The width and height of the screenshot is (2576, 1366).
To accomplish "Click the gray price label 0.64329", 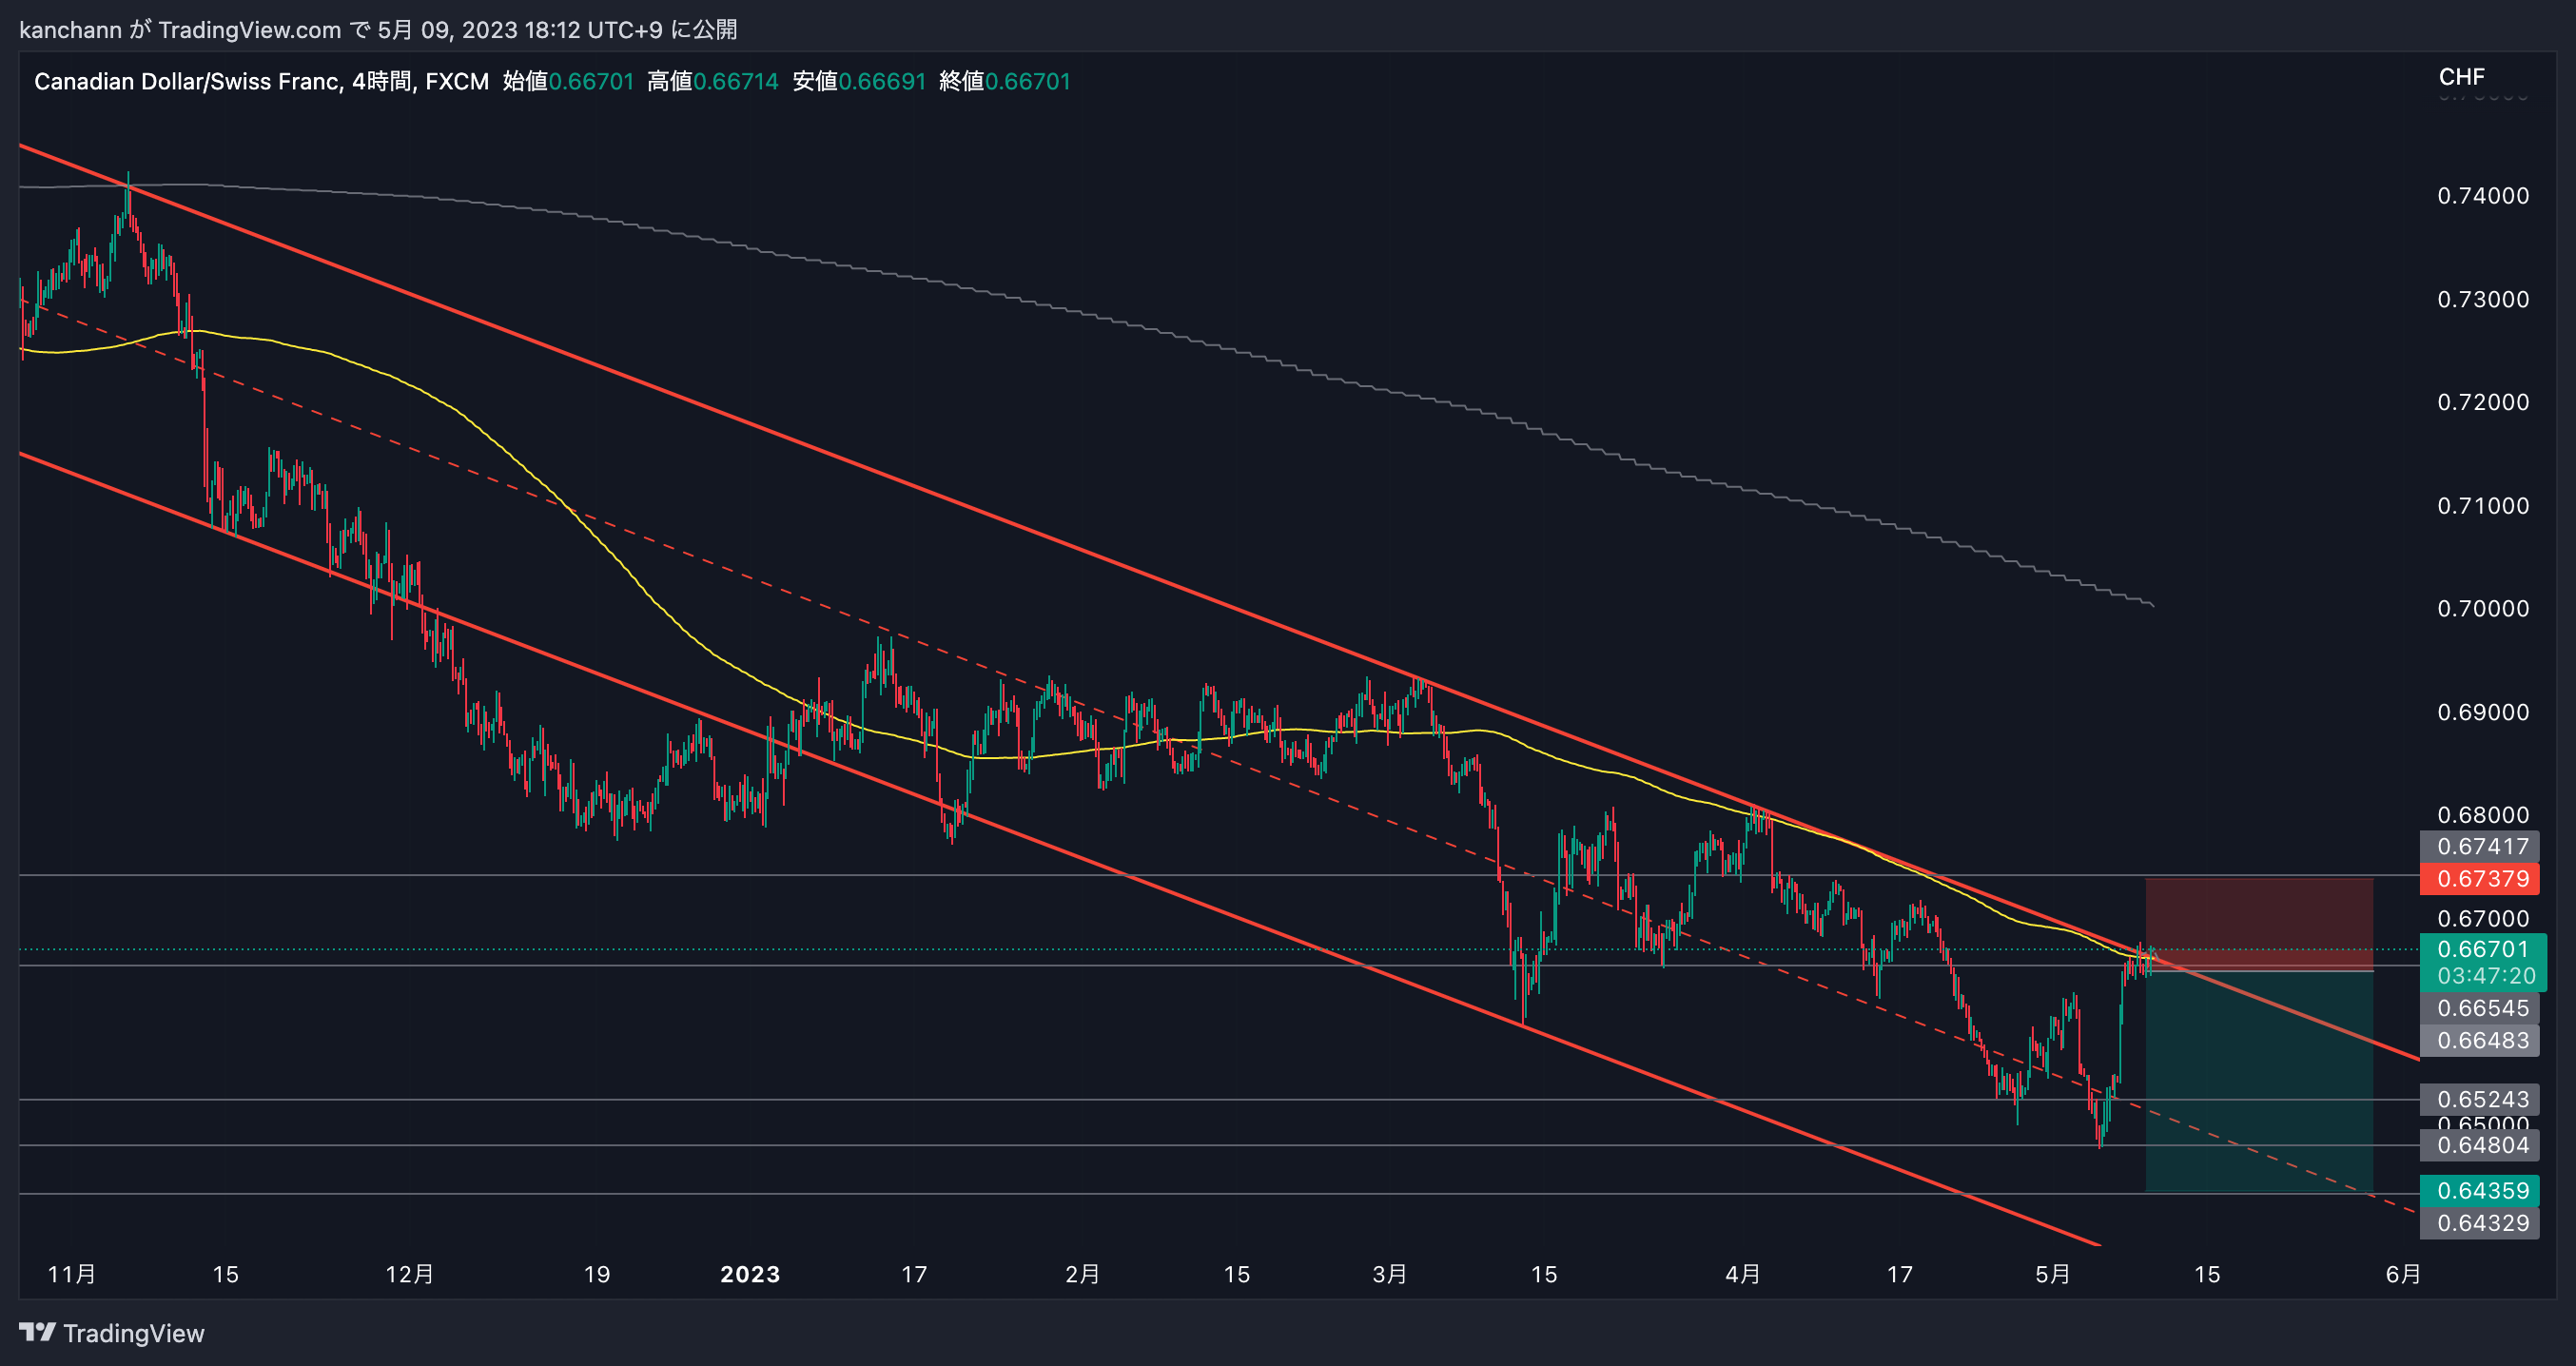I will [x=2479, y=1223].
